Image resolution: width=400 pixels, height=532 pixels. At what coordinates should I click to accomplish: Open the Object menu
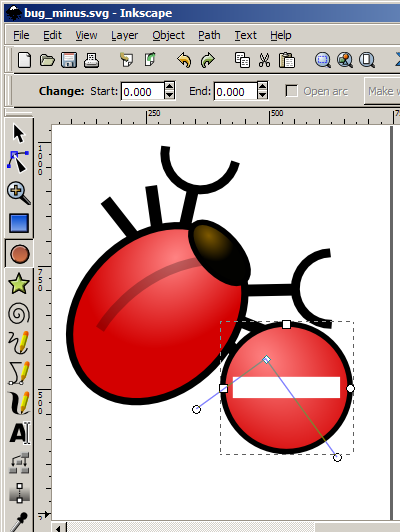pos(169,35)
